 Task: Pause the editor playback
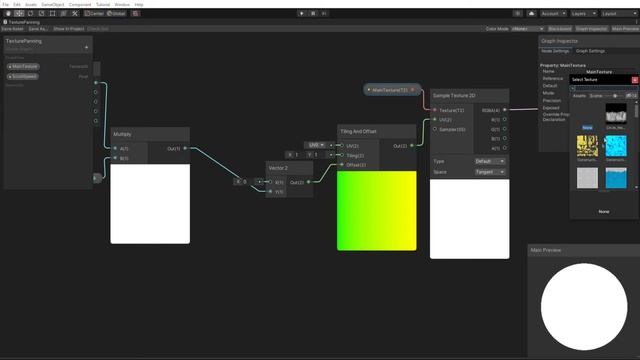click(313, 13)
